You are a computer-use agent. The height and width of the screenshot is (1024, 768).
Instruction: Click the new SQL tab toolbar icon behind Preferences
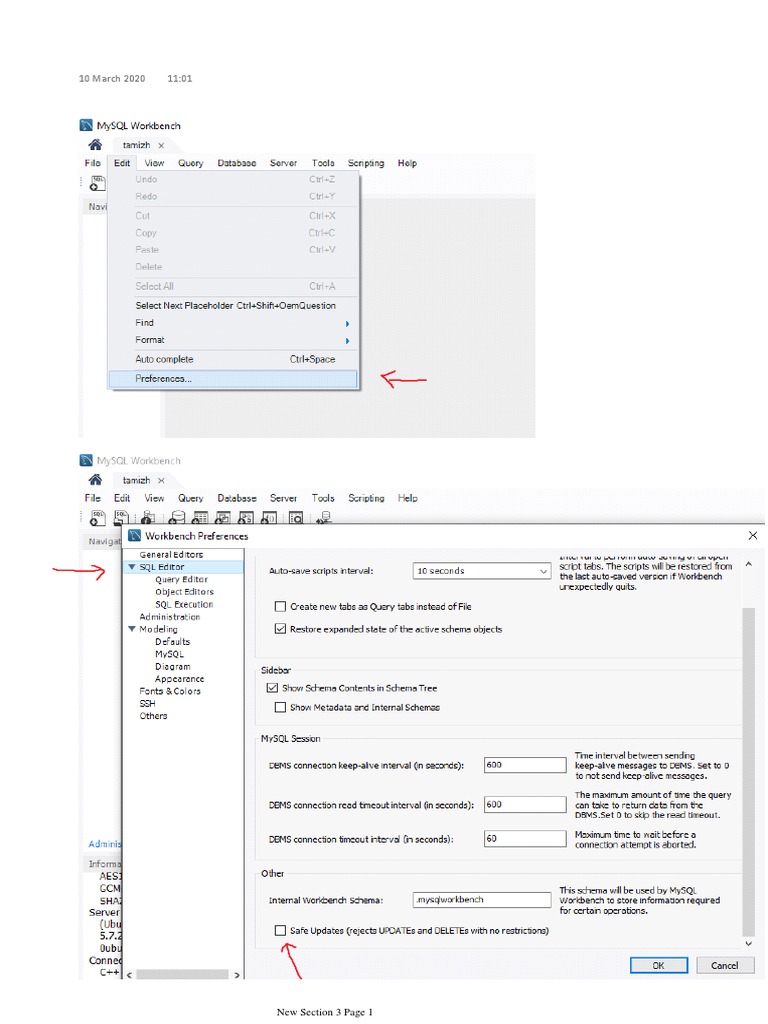[97, 518]
